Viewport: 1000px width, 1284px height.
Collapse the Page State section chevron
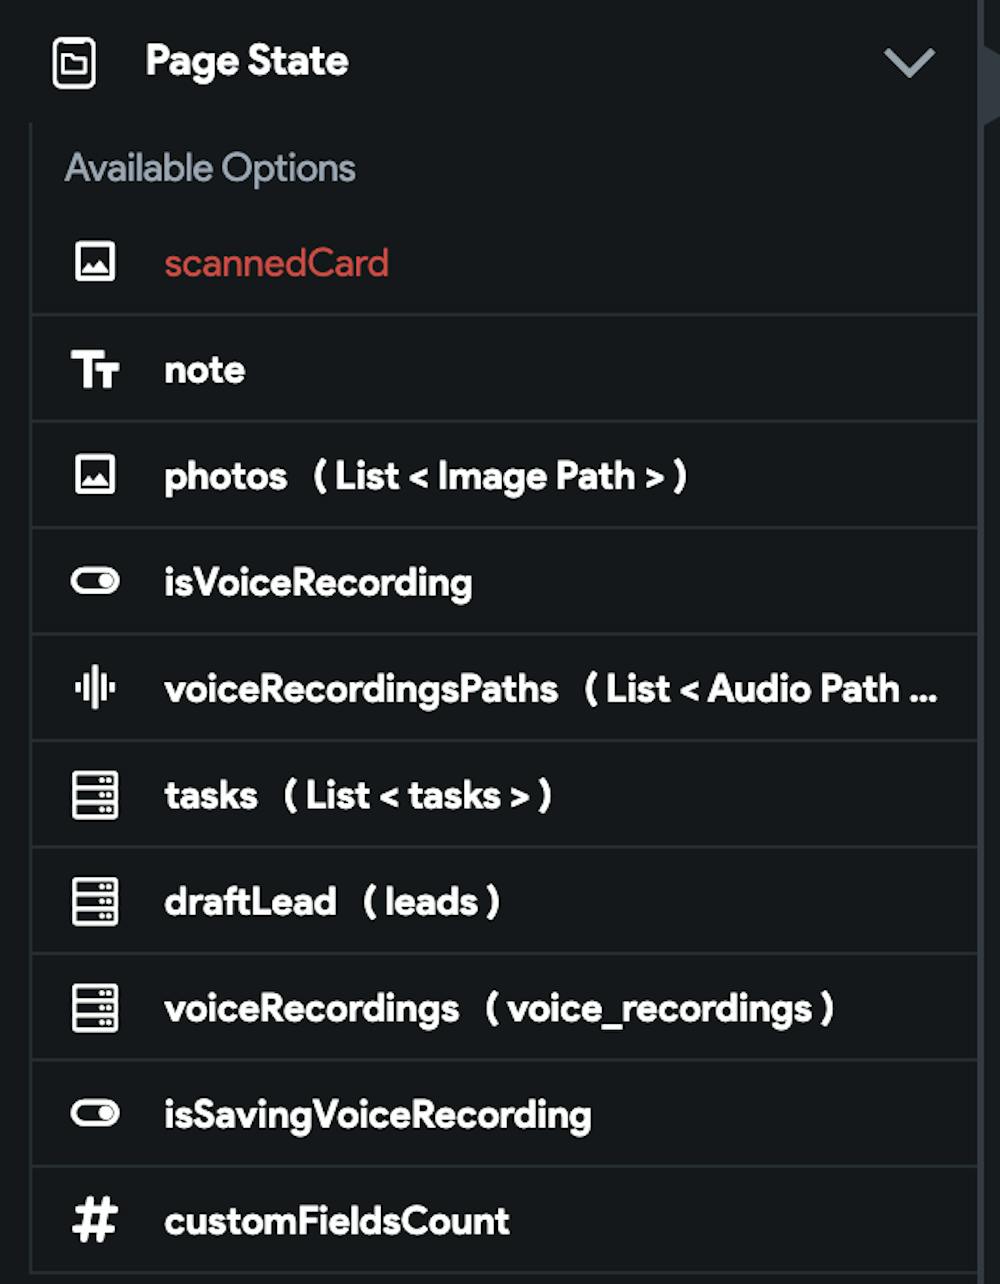(x=909, y=63)
